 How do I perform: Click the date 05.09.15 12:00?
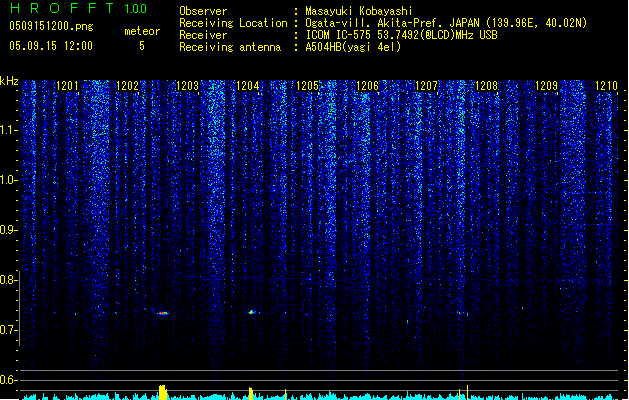tap(51, 46)
